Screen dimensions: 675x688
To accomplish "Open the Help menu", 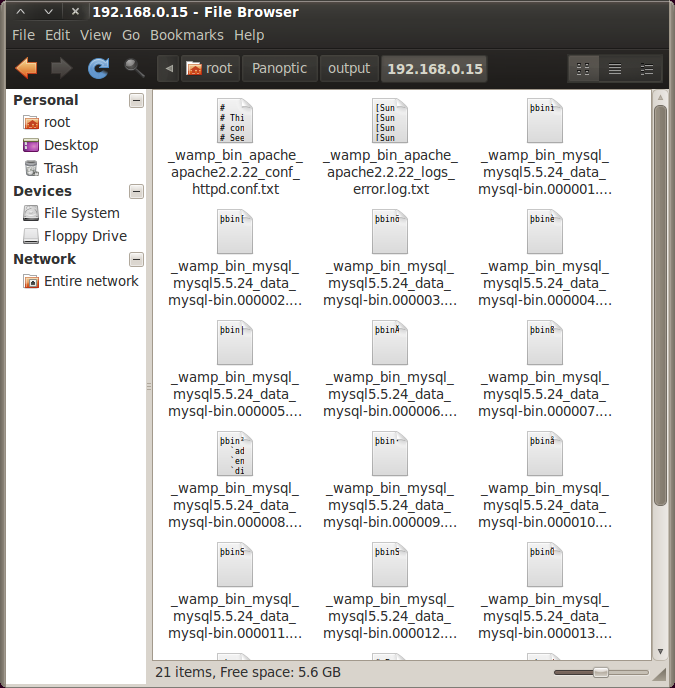I will 249,35.
